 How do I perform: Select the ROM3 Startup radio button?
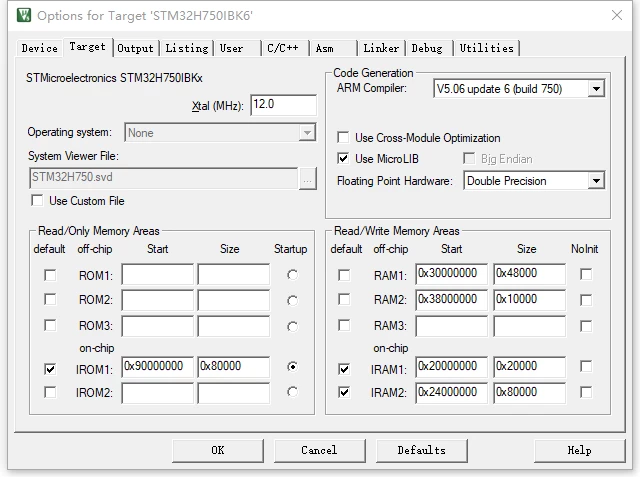[292, 327]
